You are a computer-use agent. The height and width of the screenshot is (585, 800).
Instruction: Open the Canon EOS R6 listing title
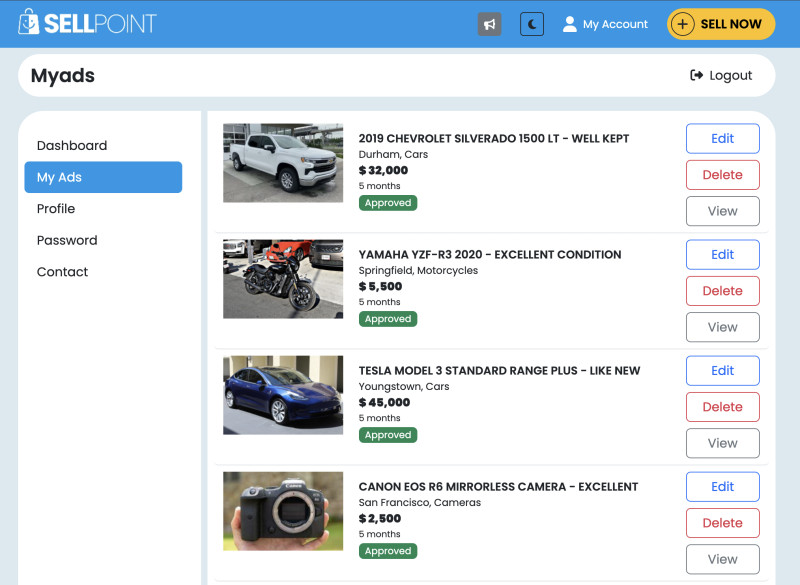point(498,487)
